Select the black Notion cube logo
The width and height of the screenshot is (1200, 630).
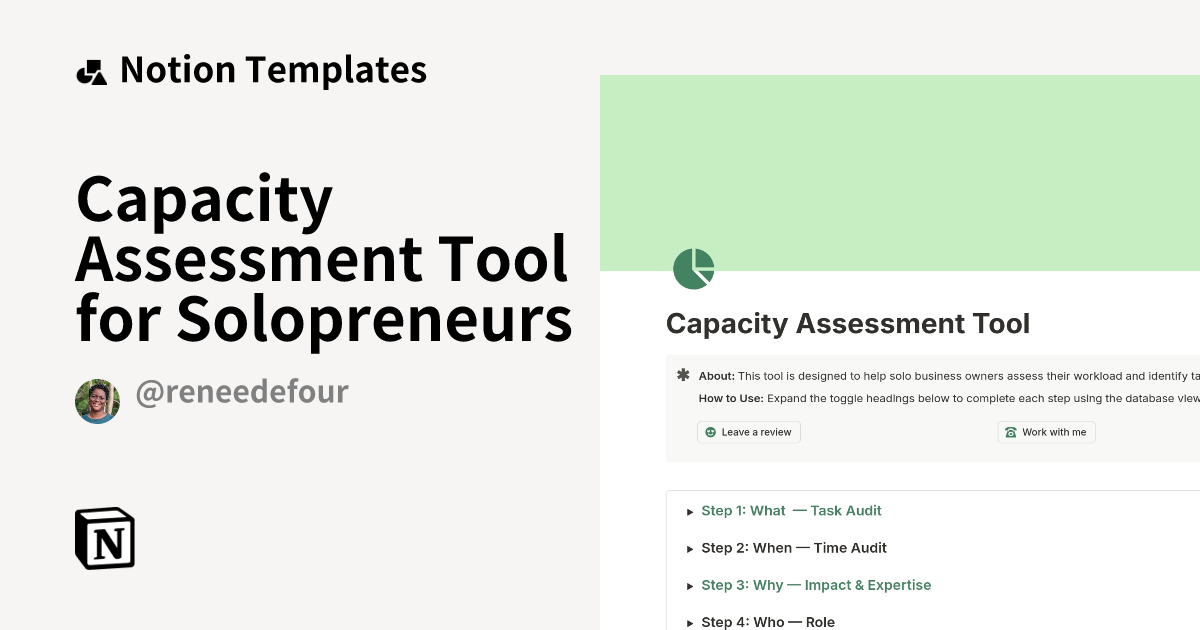(x=104, y=538)
